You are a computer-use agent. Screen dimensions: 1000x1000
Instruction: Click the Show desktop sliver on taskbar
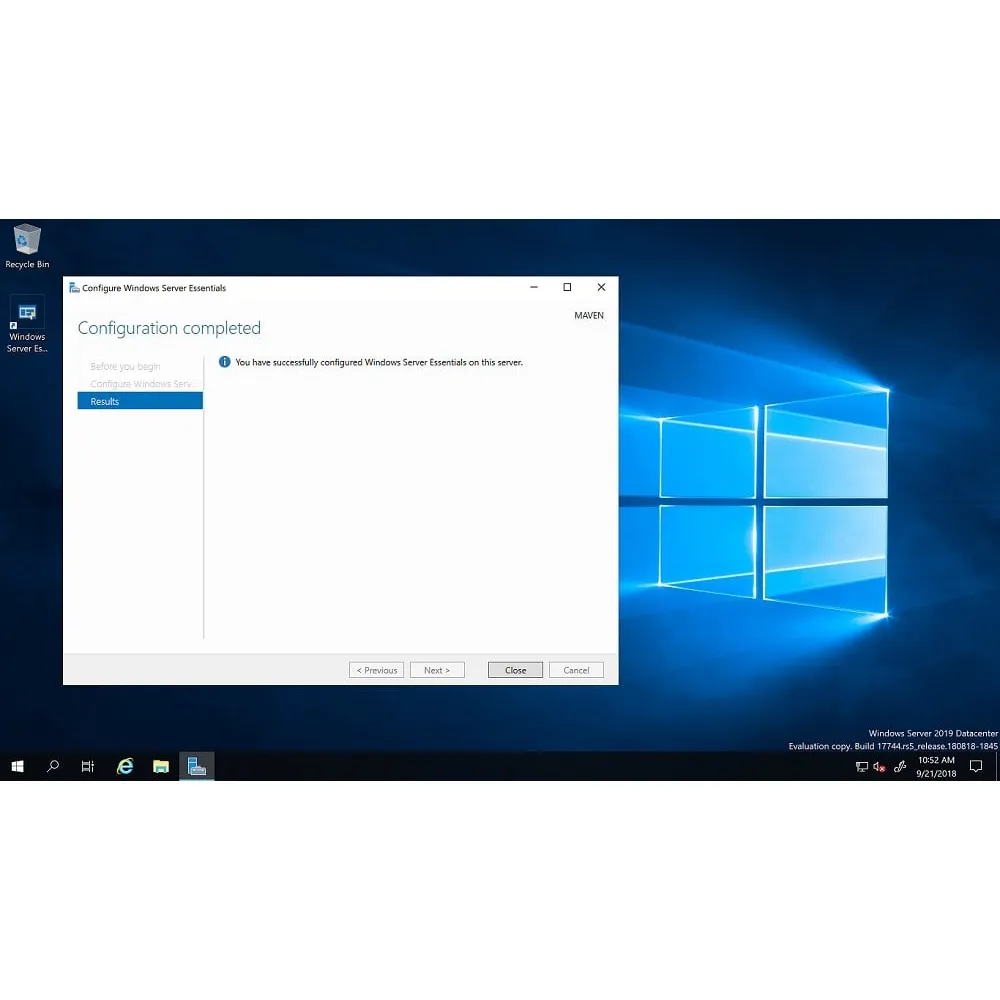997,766
